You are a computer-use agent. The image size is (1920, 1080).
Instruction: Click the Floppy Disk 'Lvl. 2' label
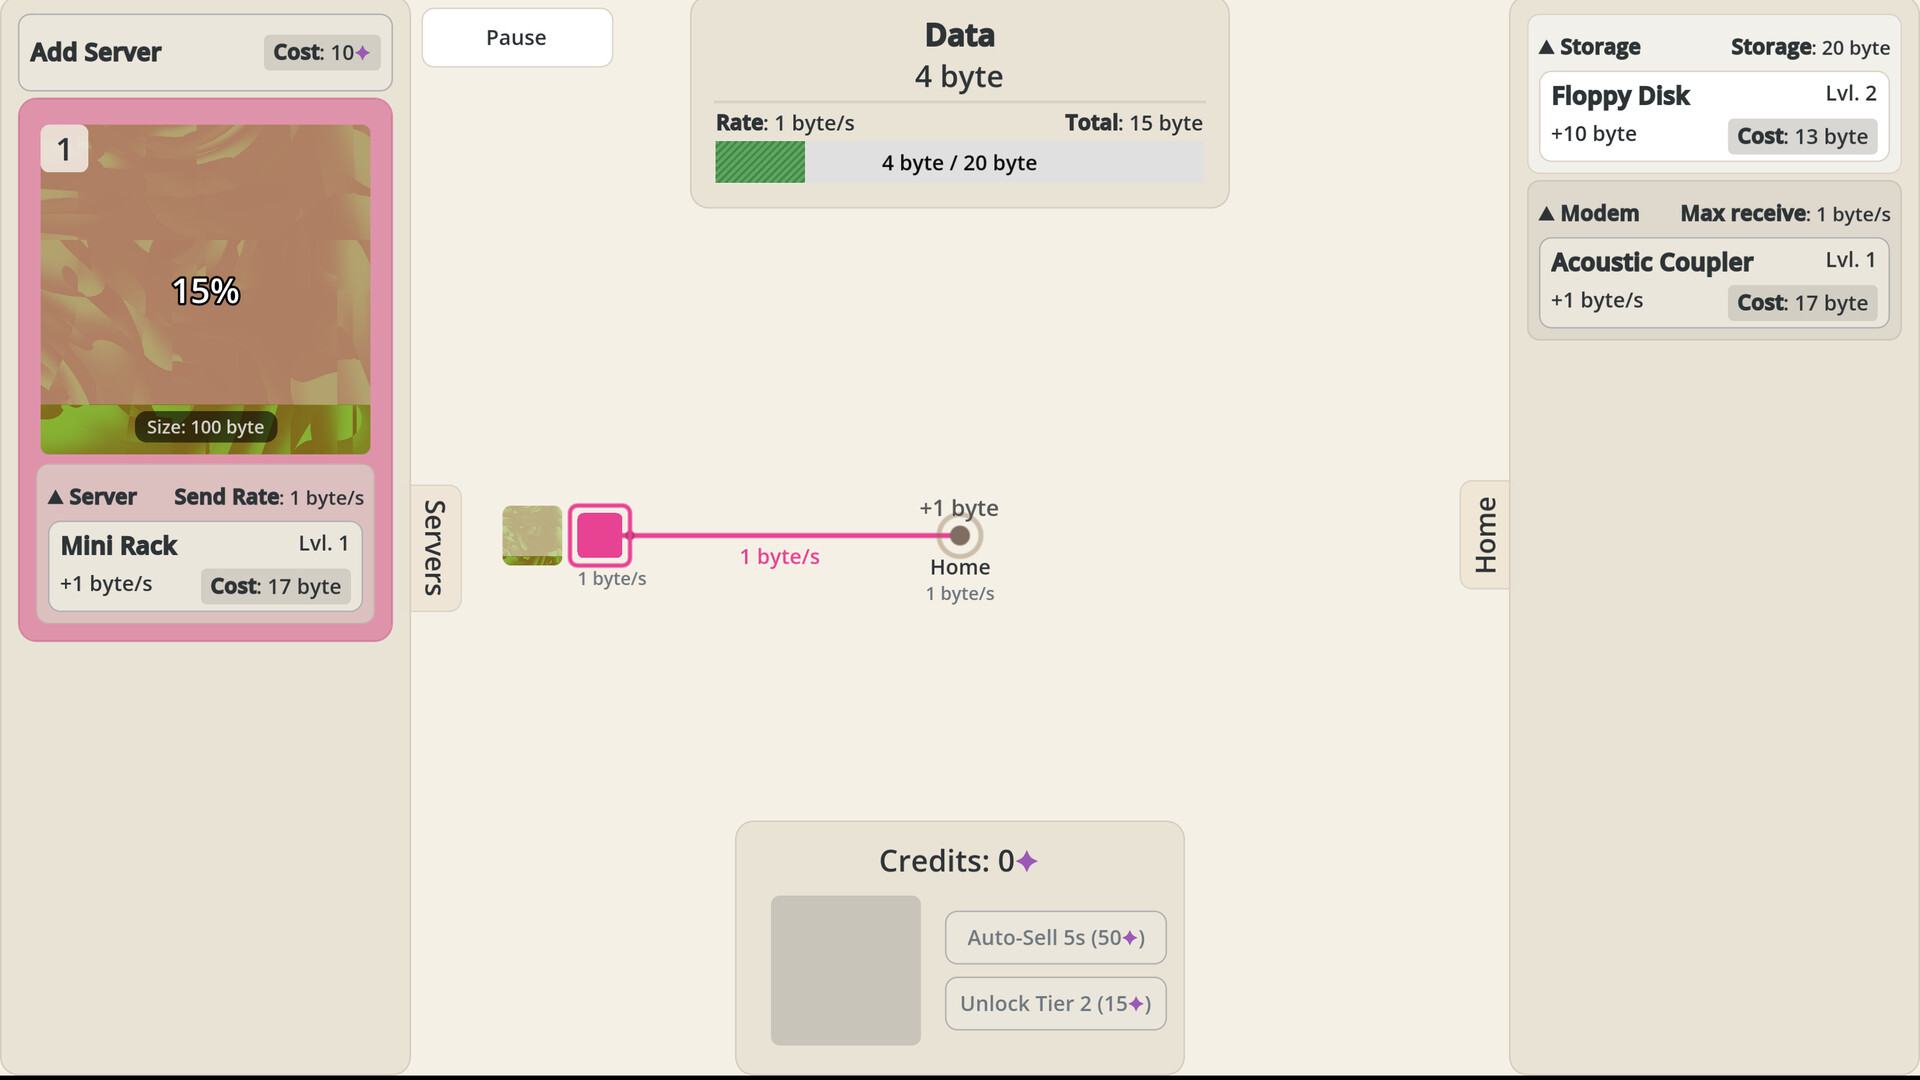pyautogui.click(x=1851, y=93)
